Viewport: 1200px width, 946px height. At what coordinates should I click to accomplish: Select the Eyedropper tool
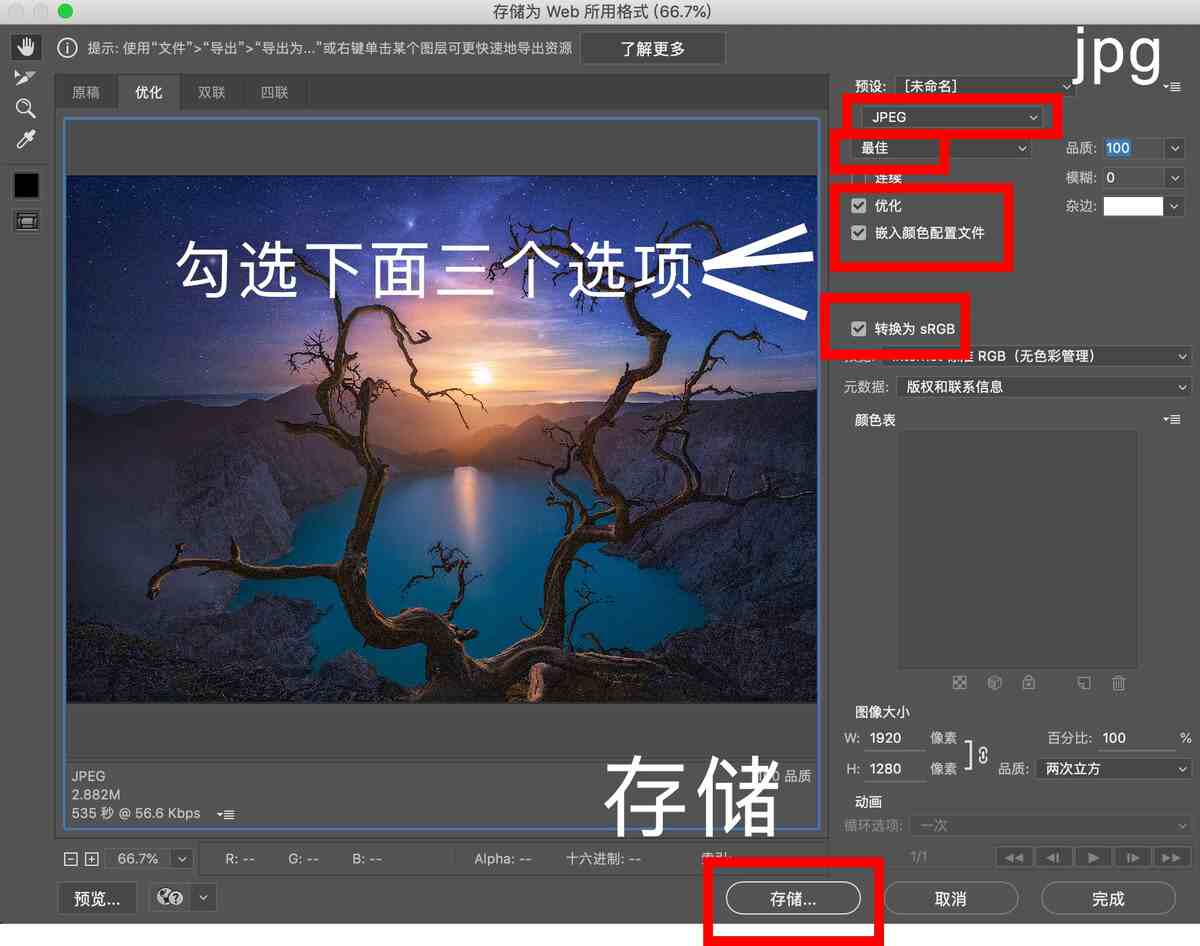[x=26, y=140]
